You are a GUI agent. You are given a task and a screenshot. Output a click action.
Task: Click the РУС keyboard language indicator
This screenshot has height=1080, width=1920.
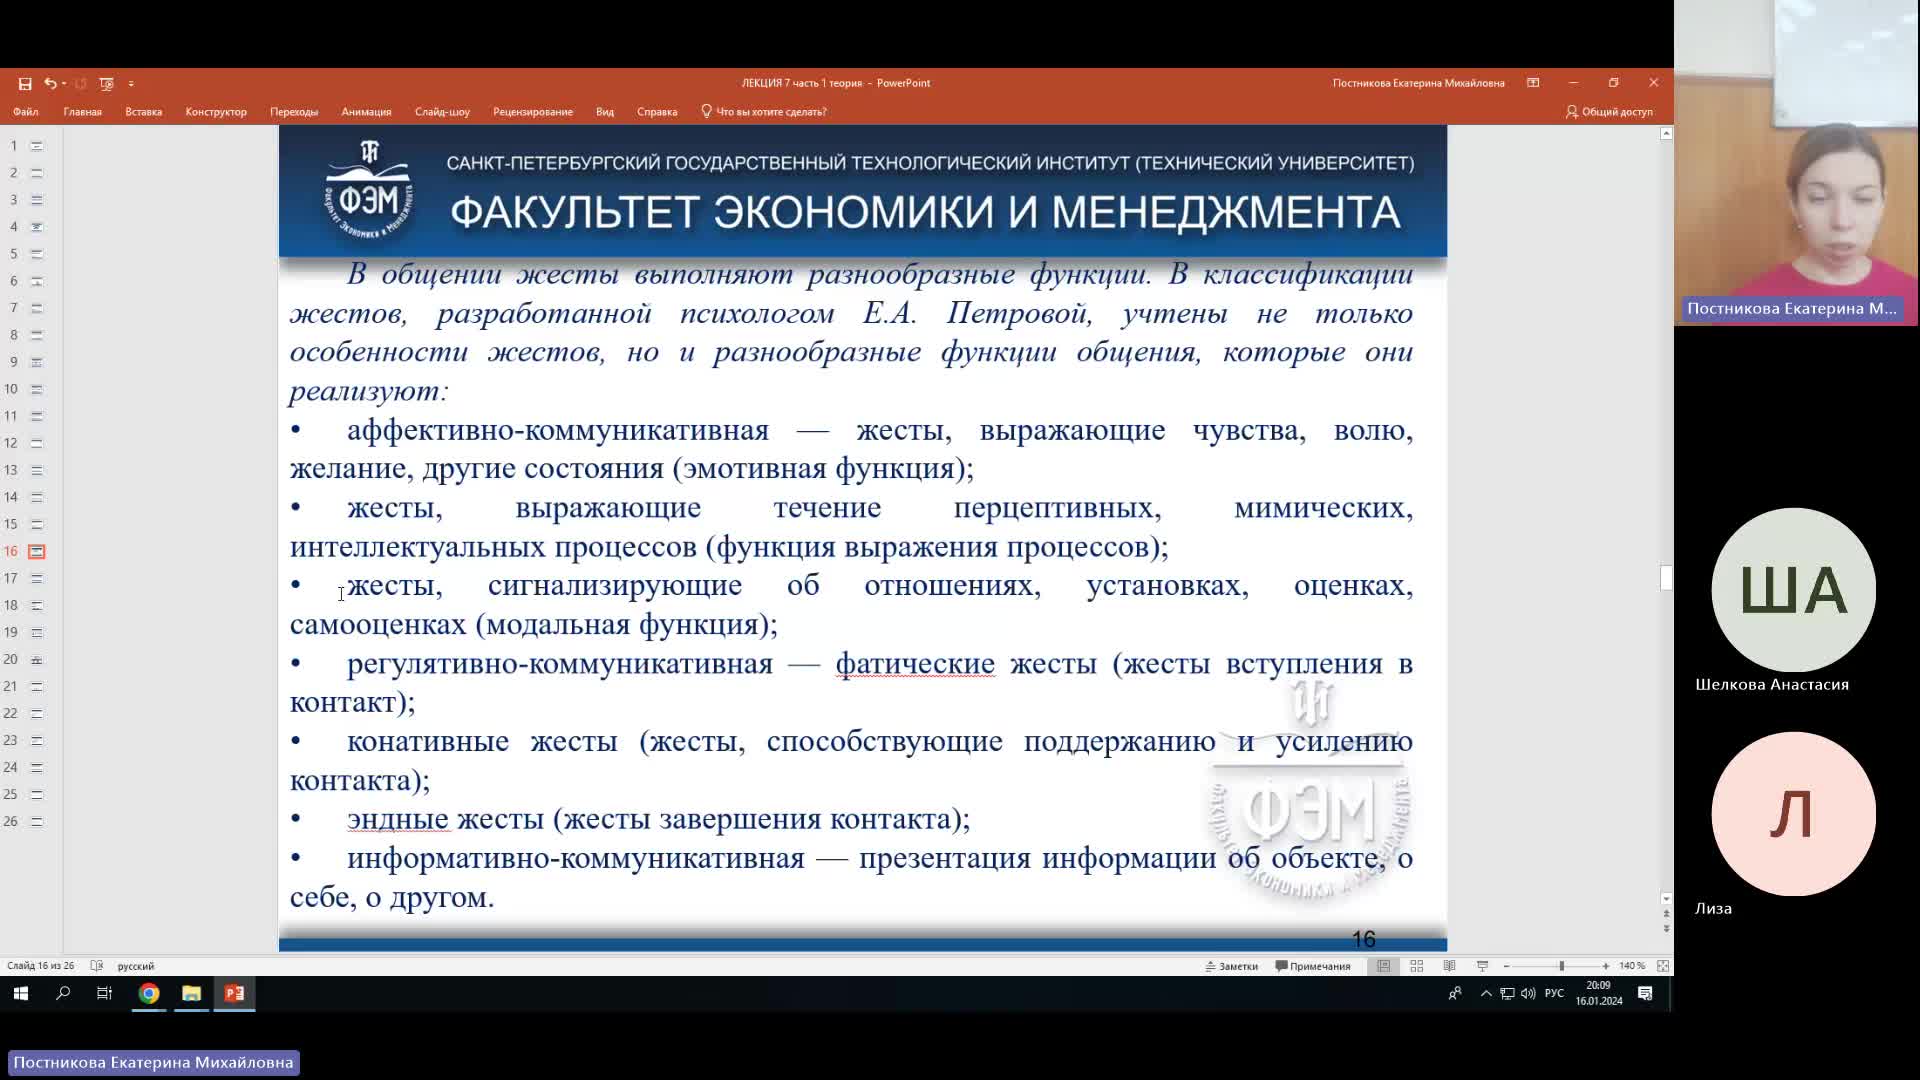tap(1554, 993)
